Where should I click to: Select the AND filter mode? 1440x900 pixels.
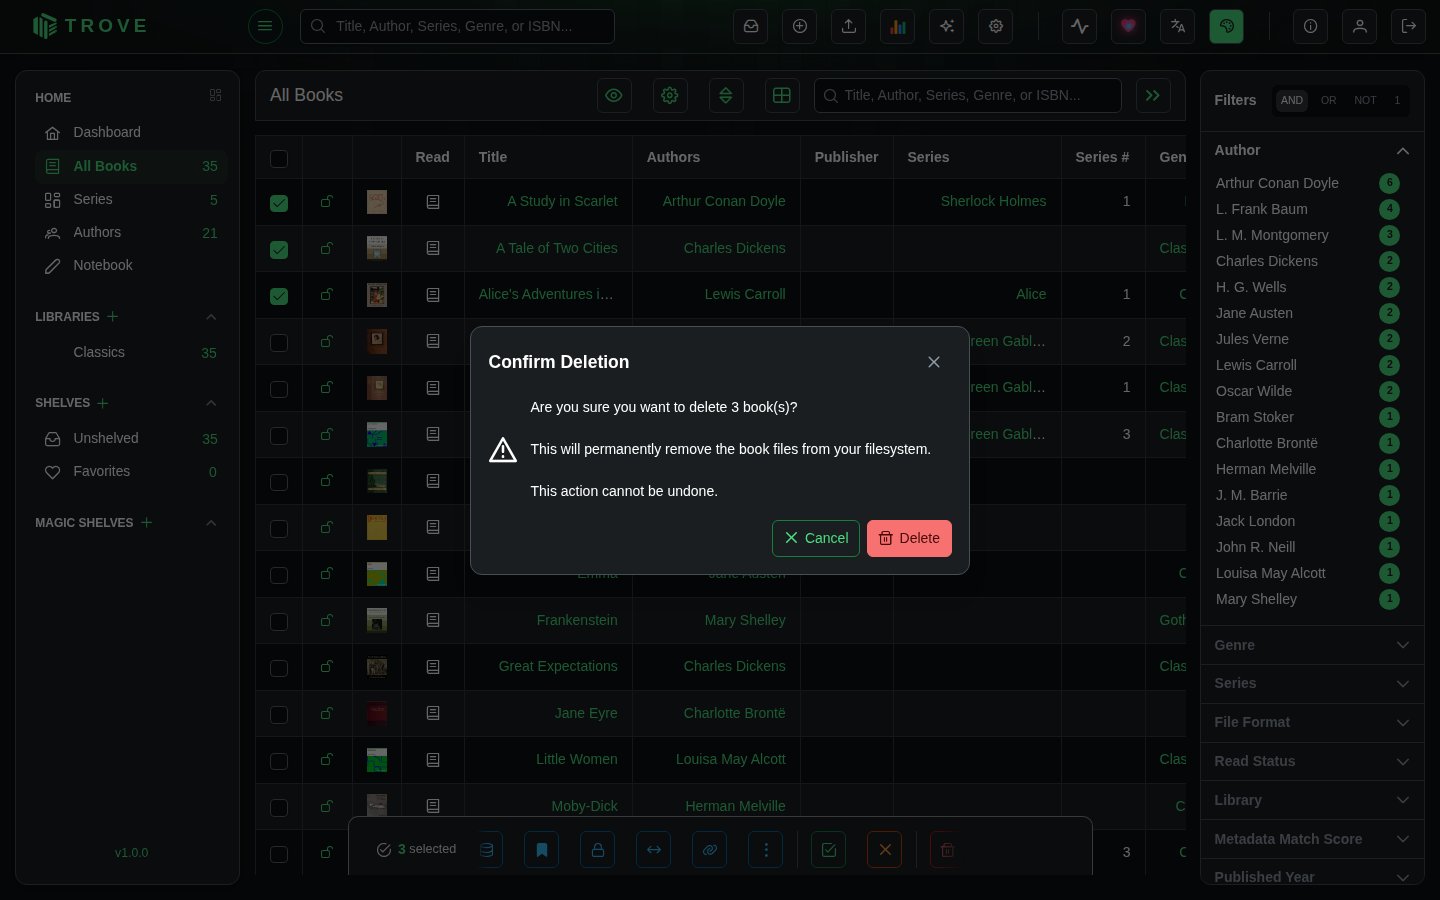(1292, 100)
